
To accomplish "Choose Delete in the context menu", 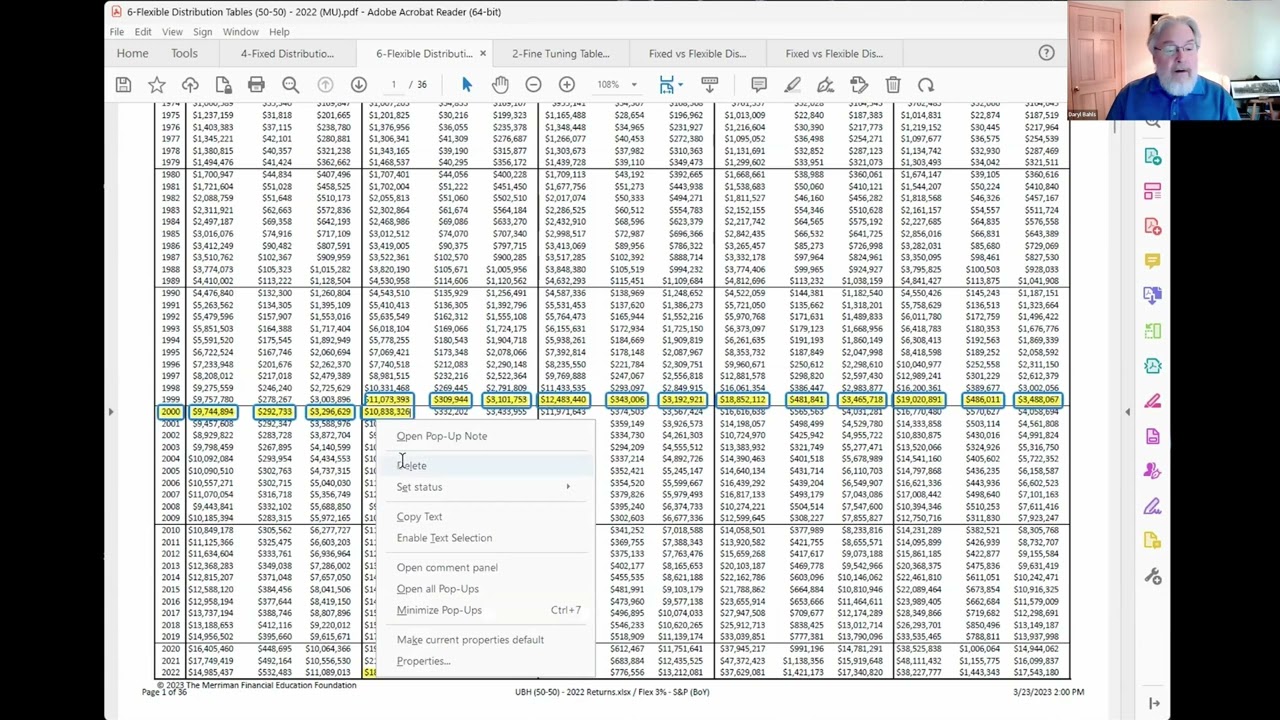I will point(485,465).
